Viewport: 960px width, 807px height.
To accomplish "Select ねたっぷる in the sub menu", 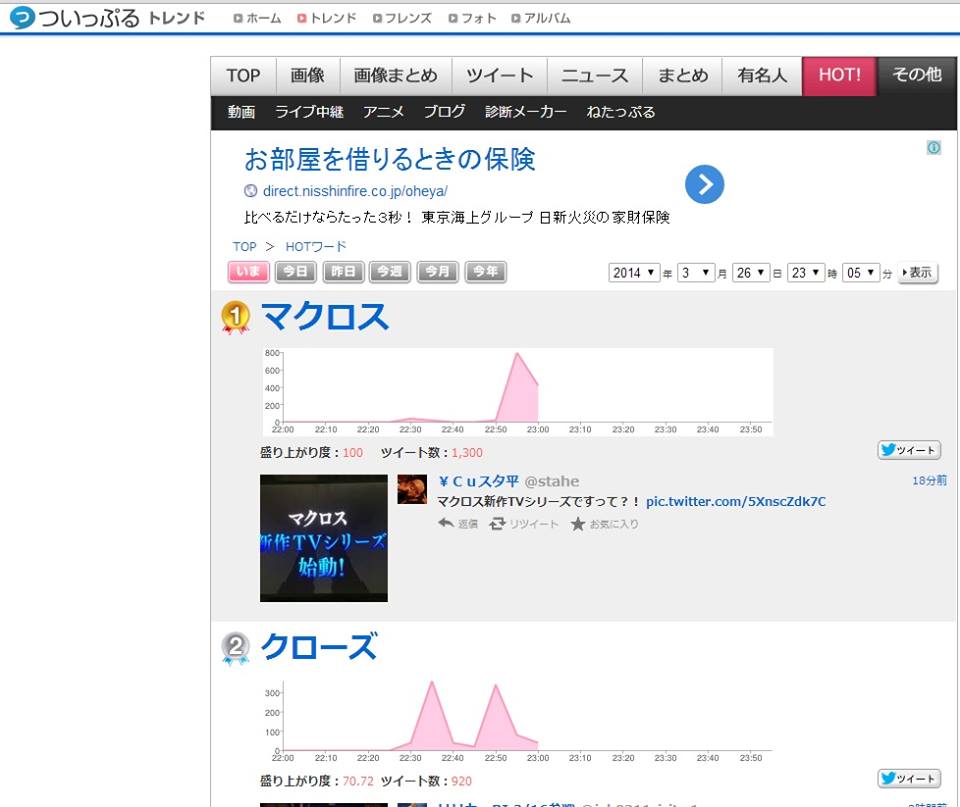I will pyautogui.click(x=621, y=112).
